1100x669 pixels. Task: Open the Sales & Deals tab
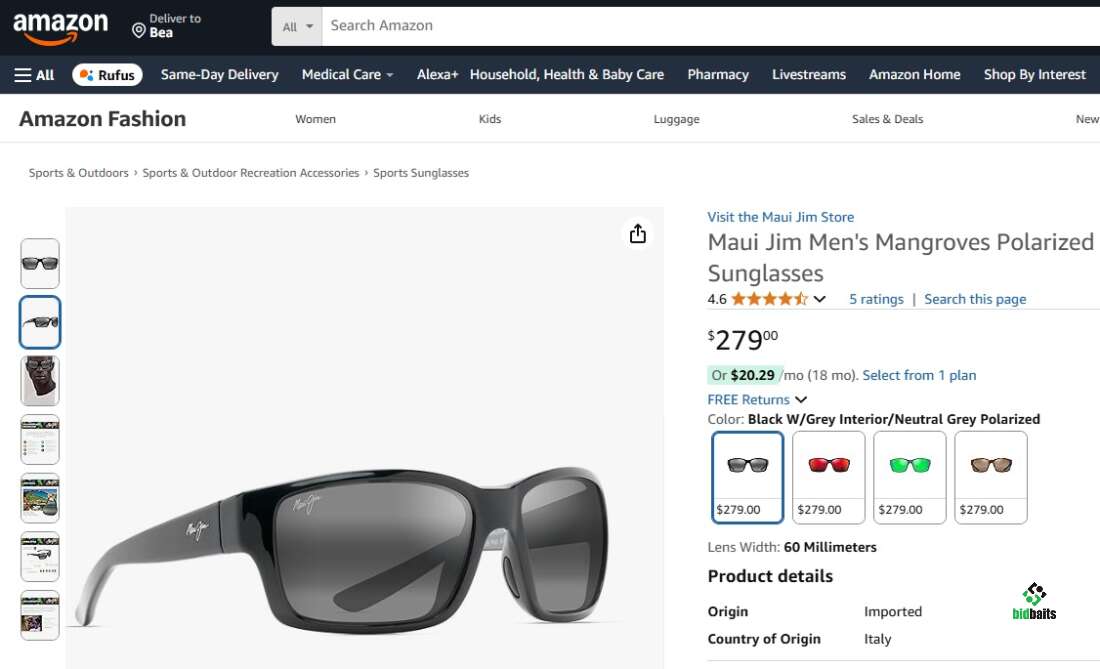887,119
